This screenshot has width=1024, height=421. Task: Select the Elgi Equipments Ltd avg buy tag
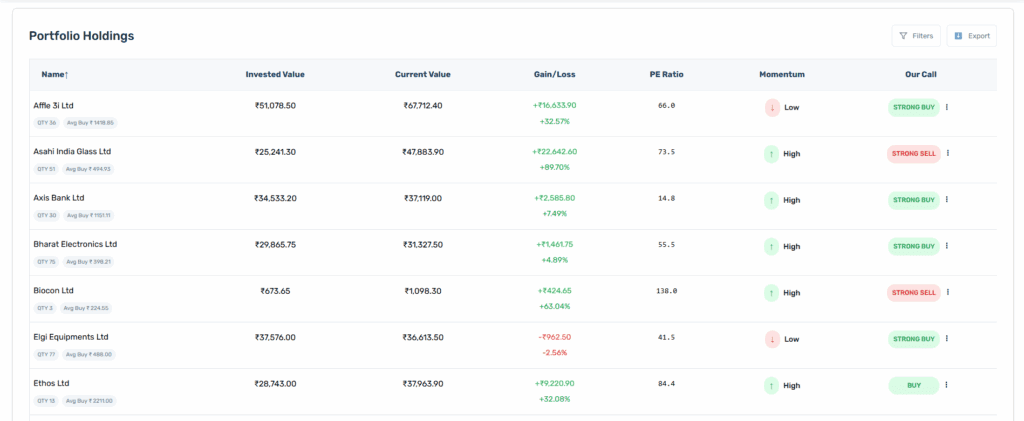click(90, 354)
